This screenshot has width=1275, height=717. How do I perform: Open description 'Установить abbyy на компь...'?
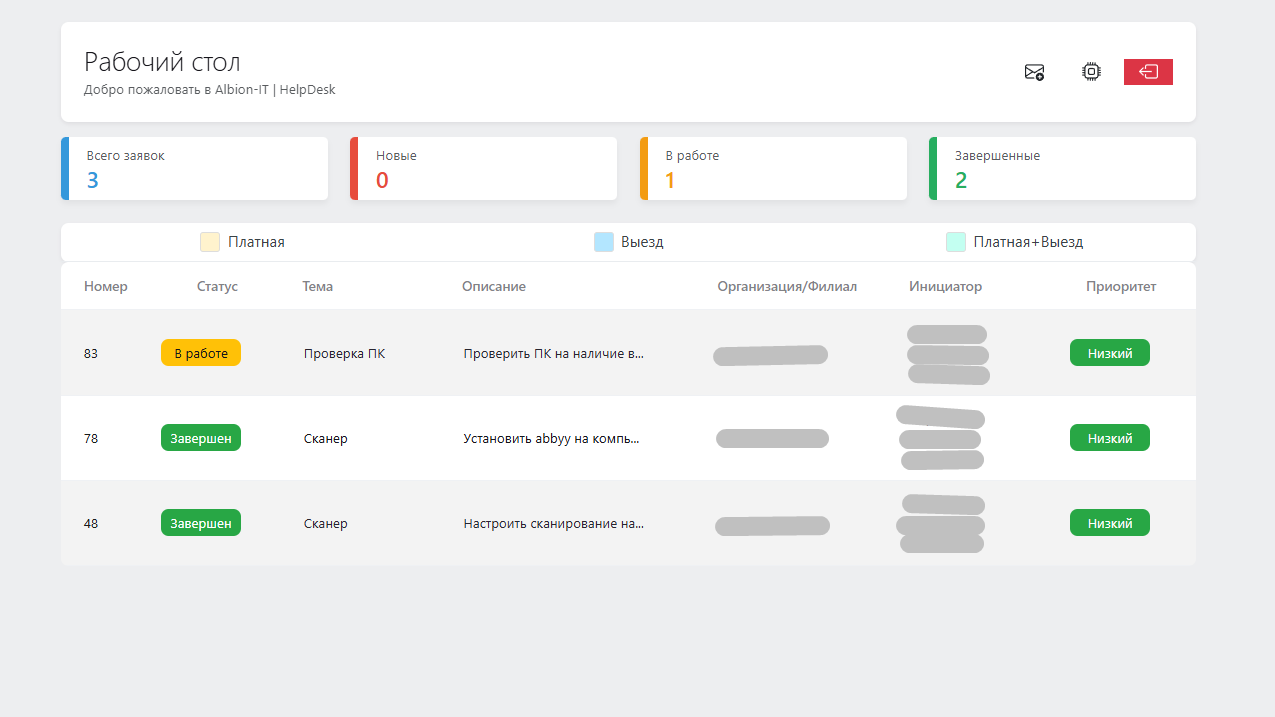pos(551,439)
